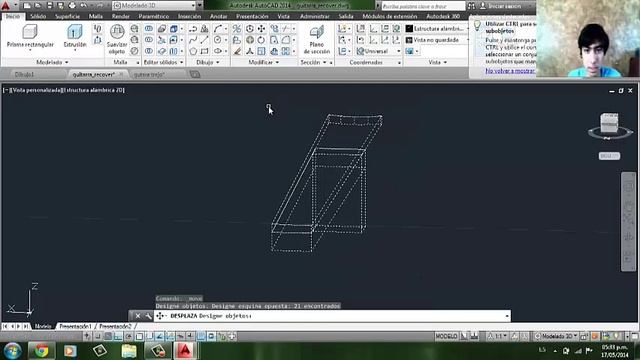This screenshot has width=640, height=360.
Task: Click the Print icon in quick access
Action: point(72,6)
